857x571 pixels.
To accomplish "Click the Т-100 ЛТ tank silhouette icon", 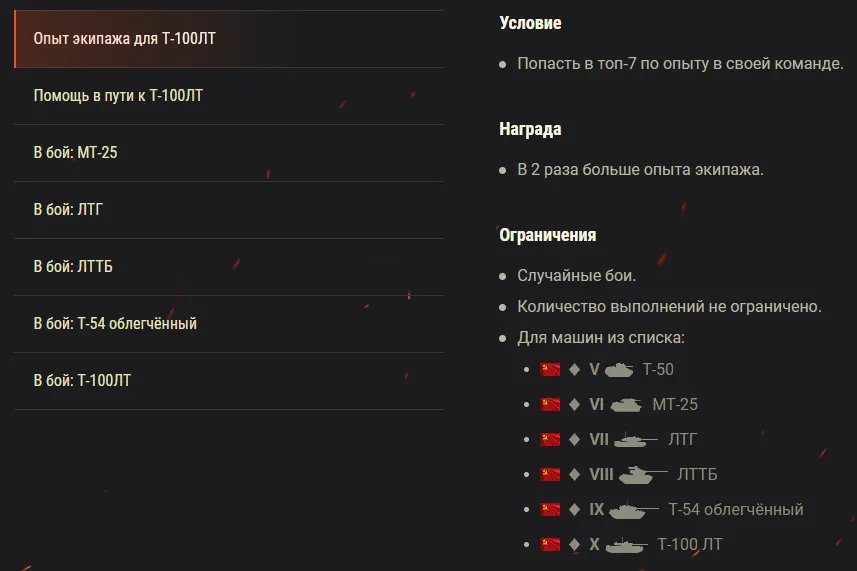I will pos(627,544).
